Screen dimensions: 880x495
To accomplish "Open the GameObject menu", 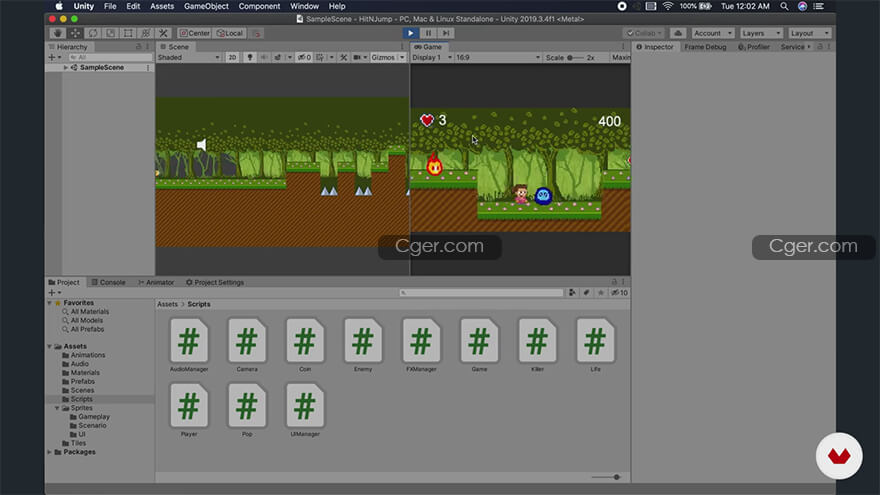I will point(206,6).
